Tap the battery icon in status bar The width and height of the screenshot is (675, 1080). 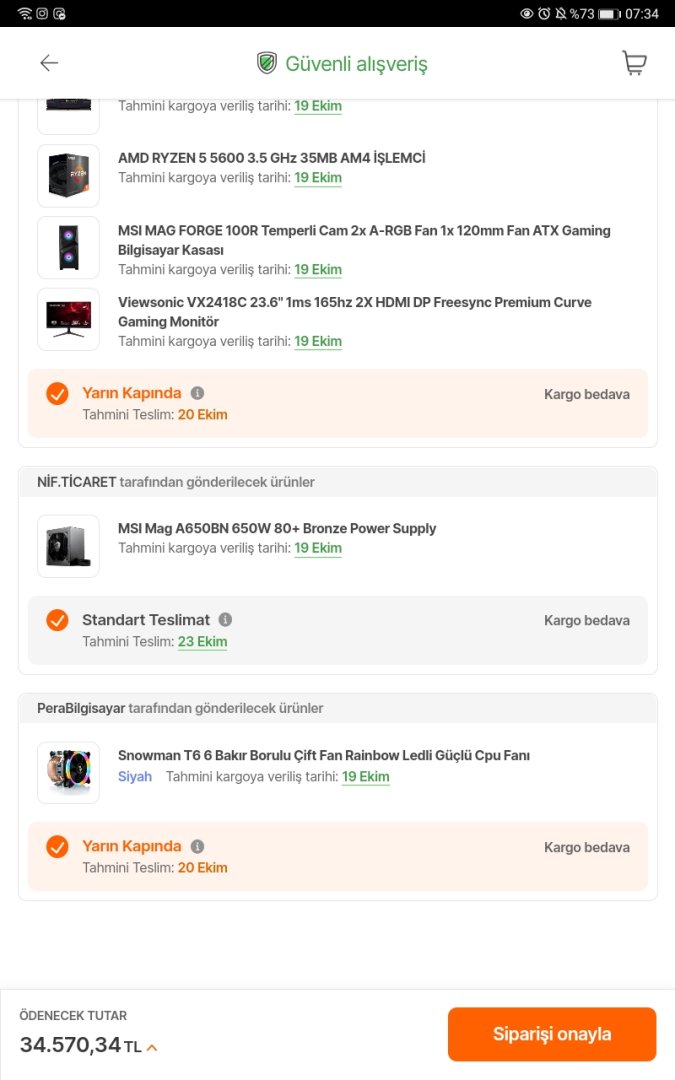pyautogui.click(x=610, y=14)
